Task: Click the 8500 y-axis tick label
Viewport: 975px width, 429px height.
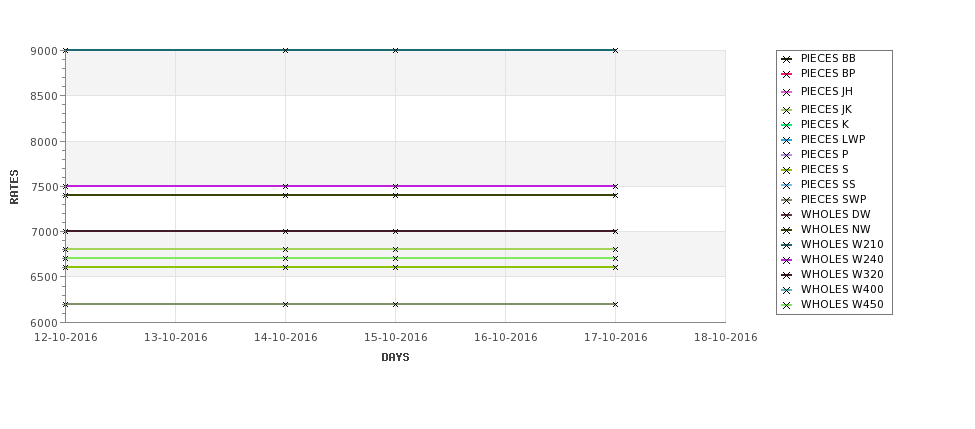Action: (x=43, y=96)
